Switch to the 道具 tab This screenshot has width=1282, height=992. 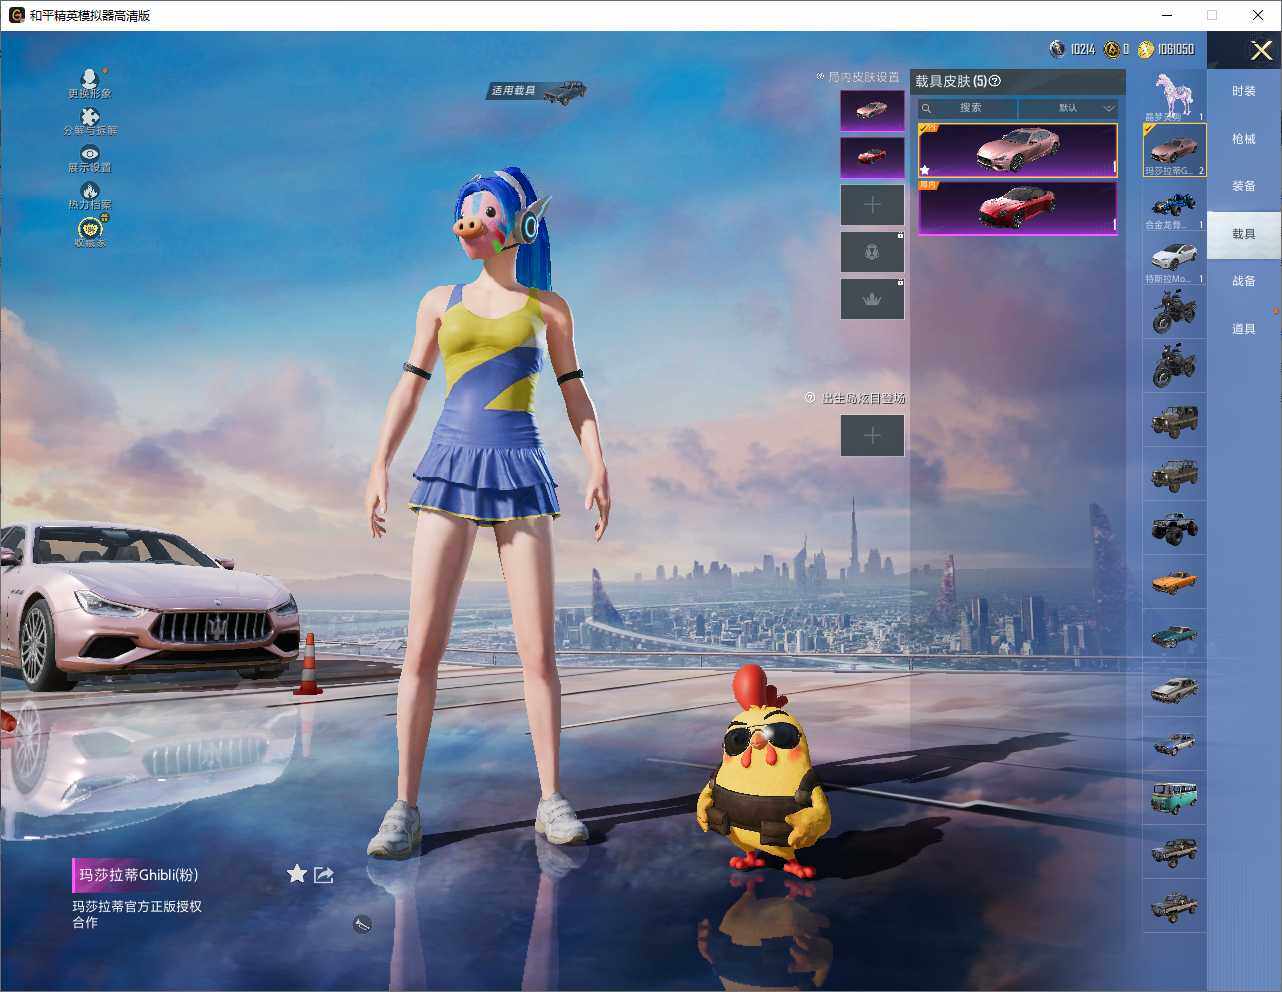pos(1244,329)
